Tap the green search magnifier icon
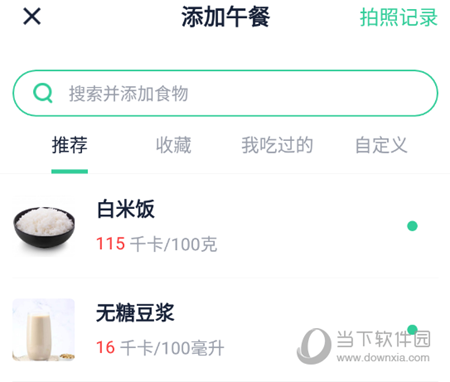The width and height of the screenshot is (450, 382). point(43,93)
